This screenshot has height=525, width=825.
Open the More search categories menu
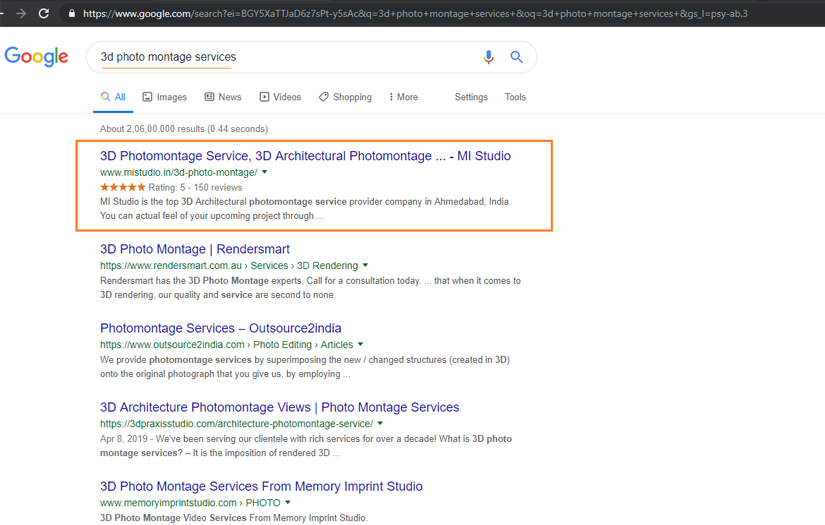coord(404,97)
